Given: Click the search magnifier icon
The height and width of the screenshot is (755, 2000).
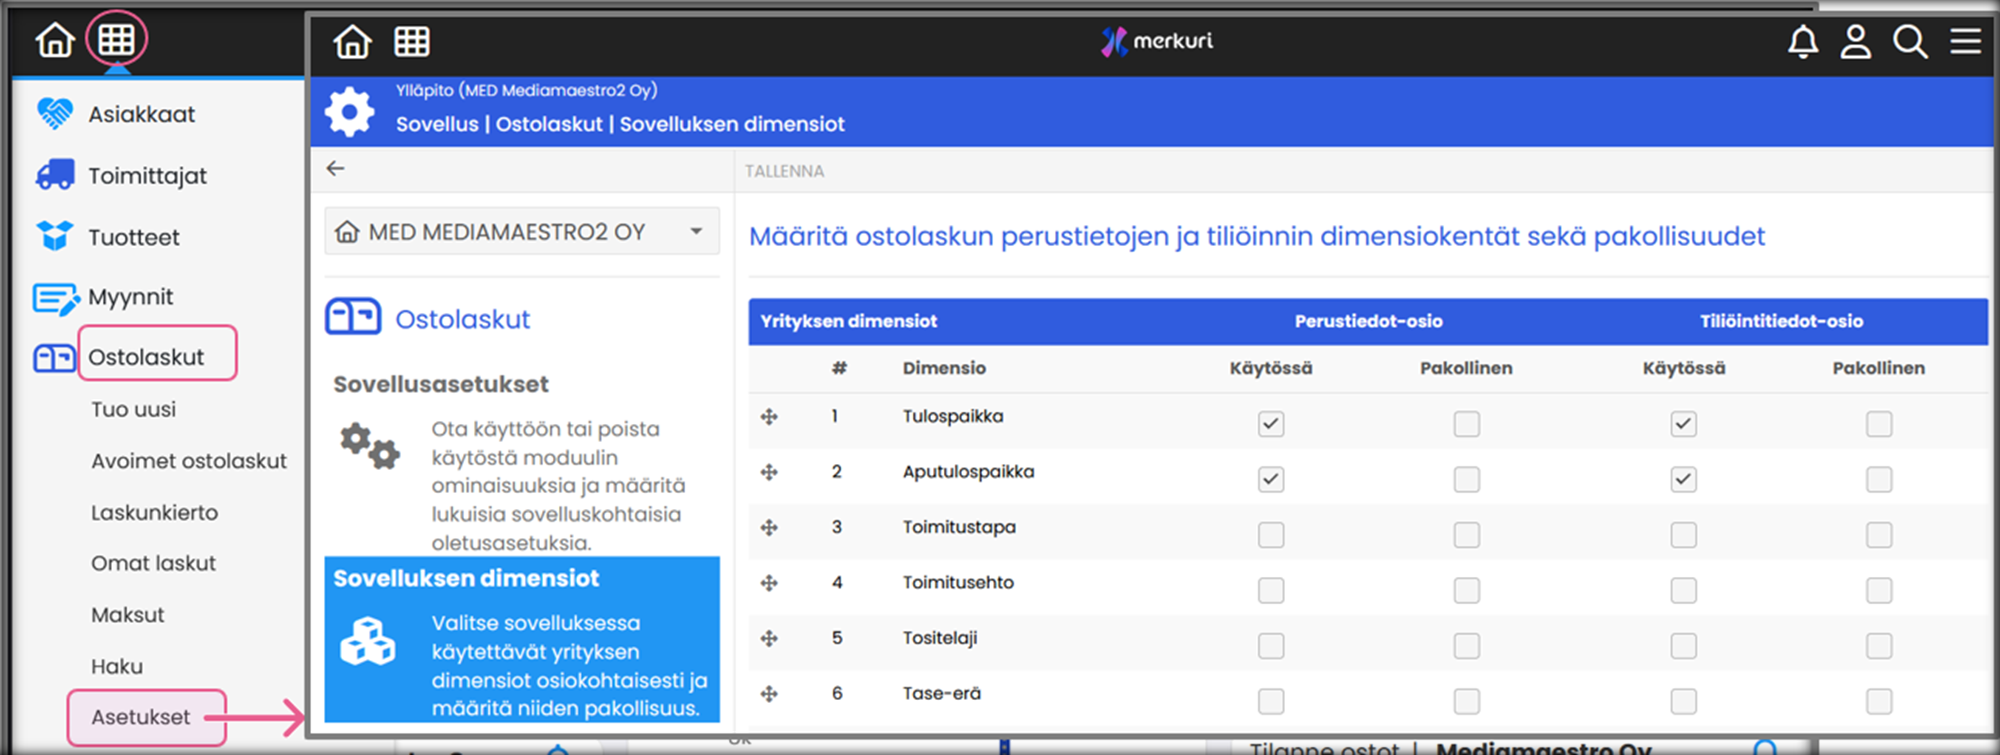Looking at the screenshot, I should (1910, 42).
